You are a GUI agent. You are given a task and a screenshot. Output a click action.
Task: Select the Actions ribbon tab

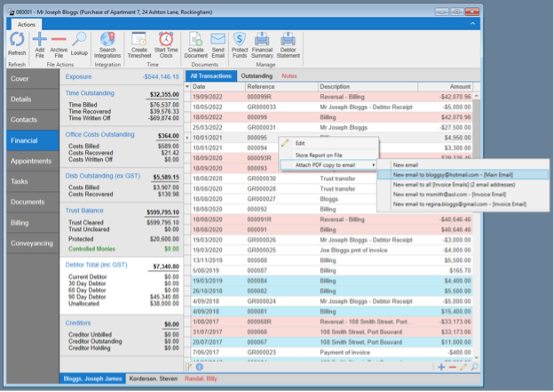pos(26,24)
